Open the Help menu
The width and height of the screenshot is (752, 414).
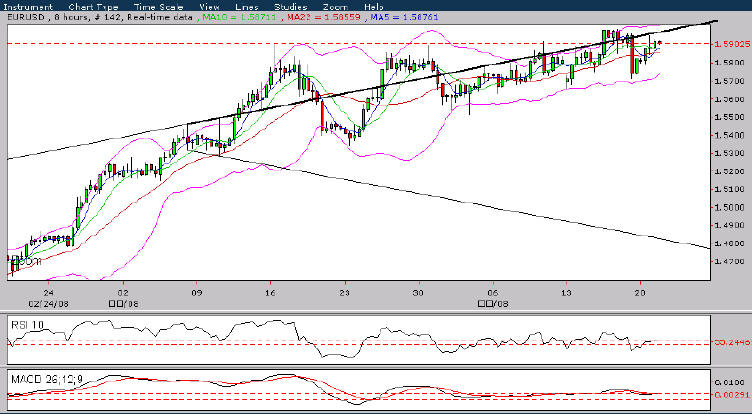point(374,7)
